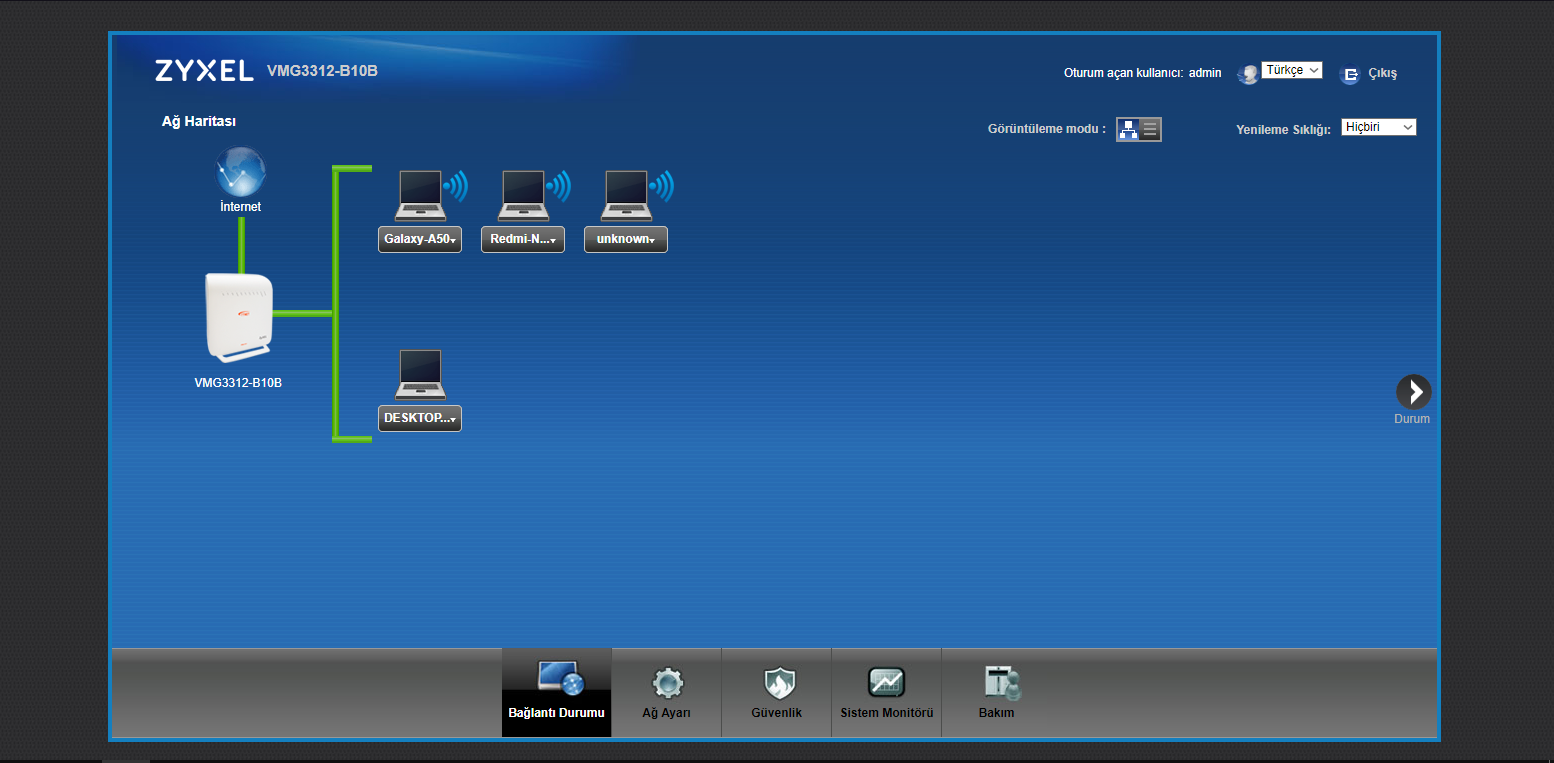Open the Güvenlik menu
This screenshot has height=763, width=1554.
(x=777, y=692)
